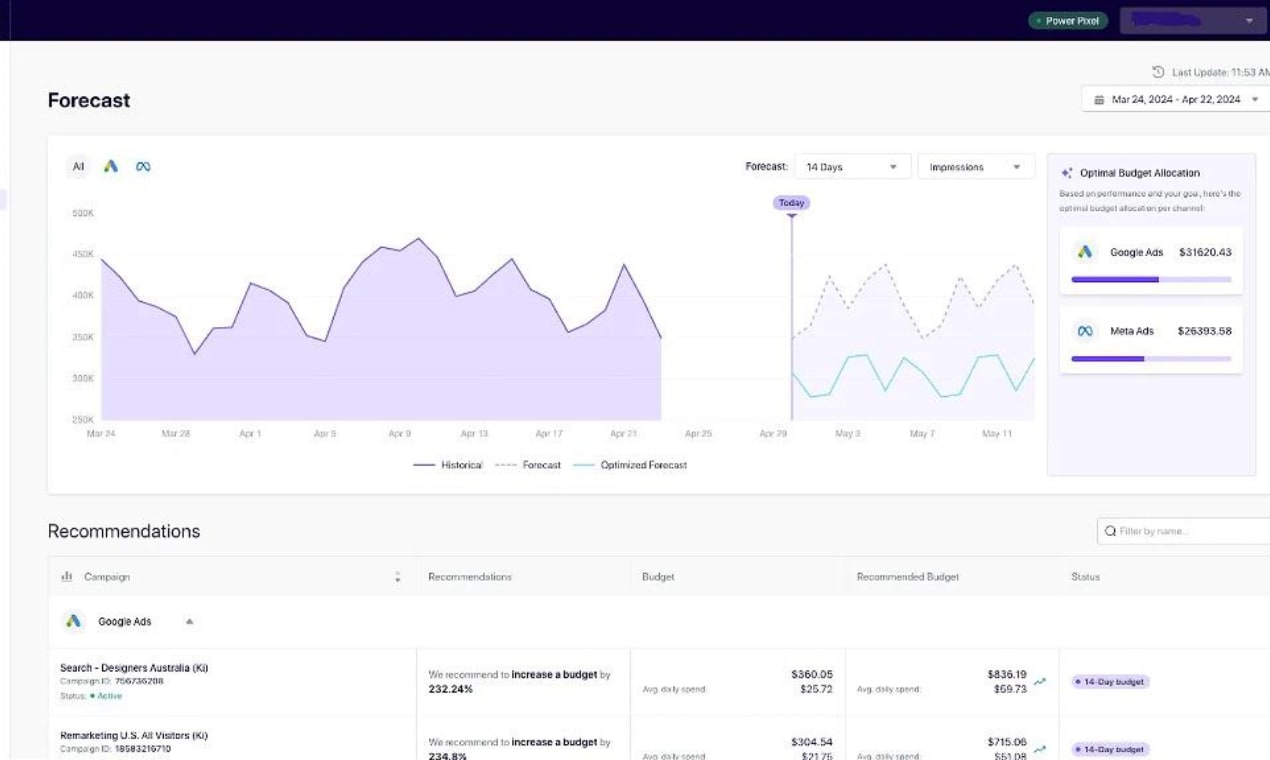The height and width of the screenshot is (760, 1270).
Task: Open the account dropdown in the top bar
Action: (x=1194, y=20)
